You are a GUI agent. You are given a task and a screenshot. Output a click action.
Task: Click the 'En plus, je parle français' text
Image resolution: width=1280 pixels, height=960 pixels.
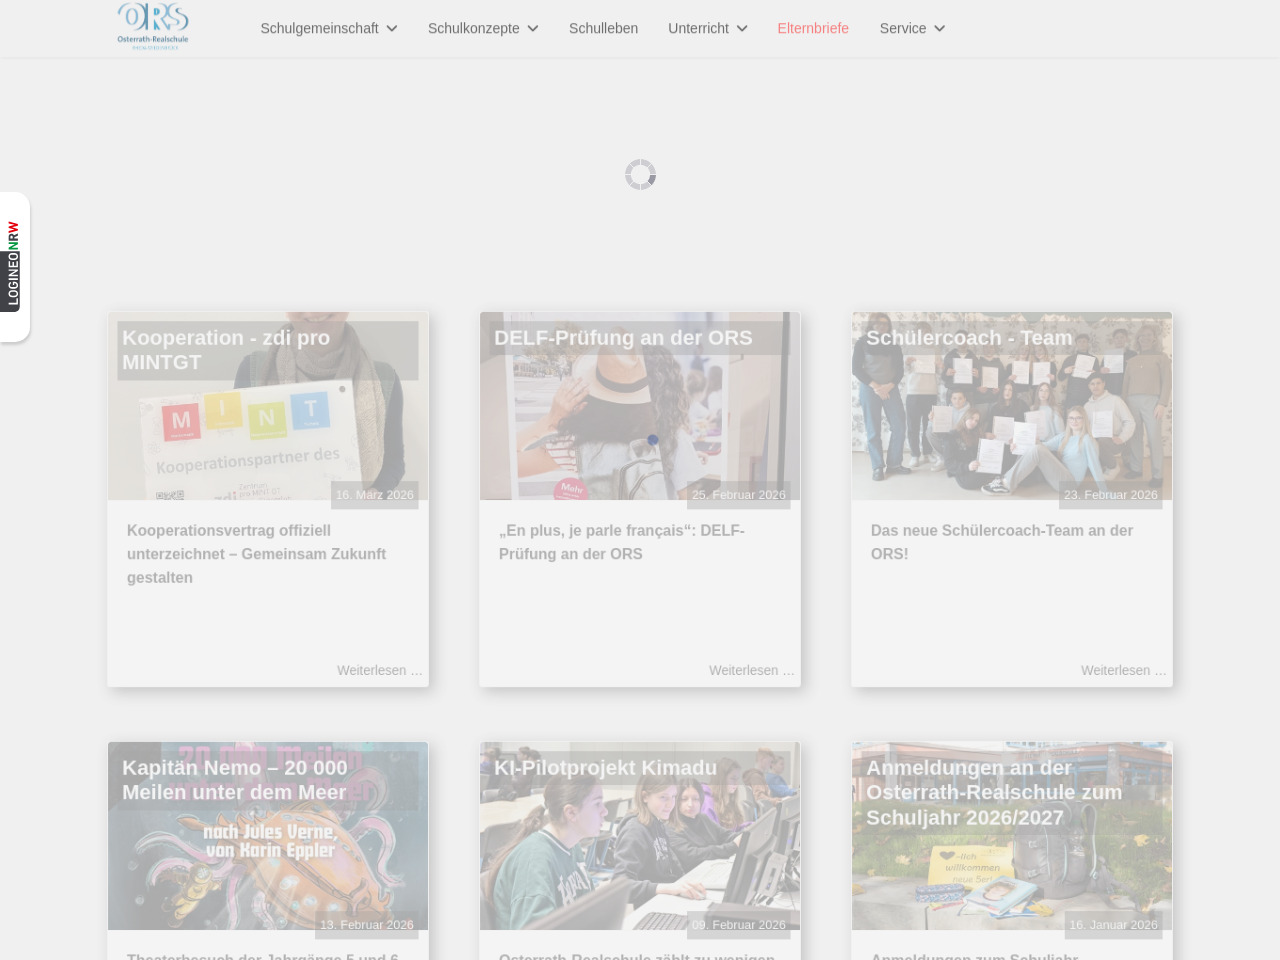pyautogui.click(x=621, y=542)
